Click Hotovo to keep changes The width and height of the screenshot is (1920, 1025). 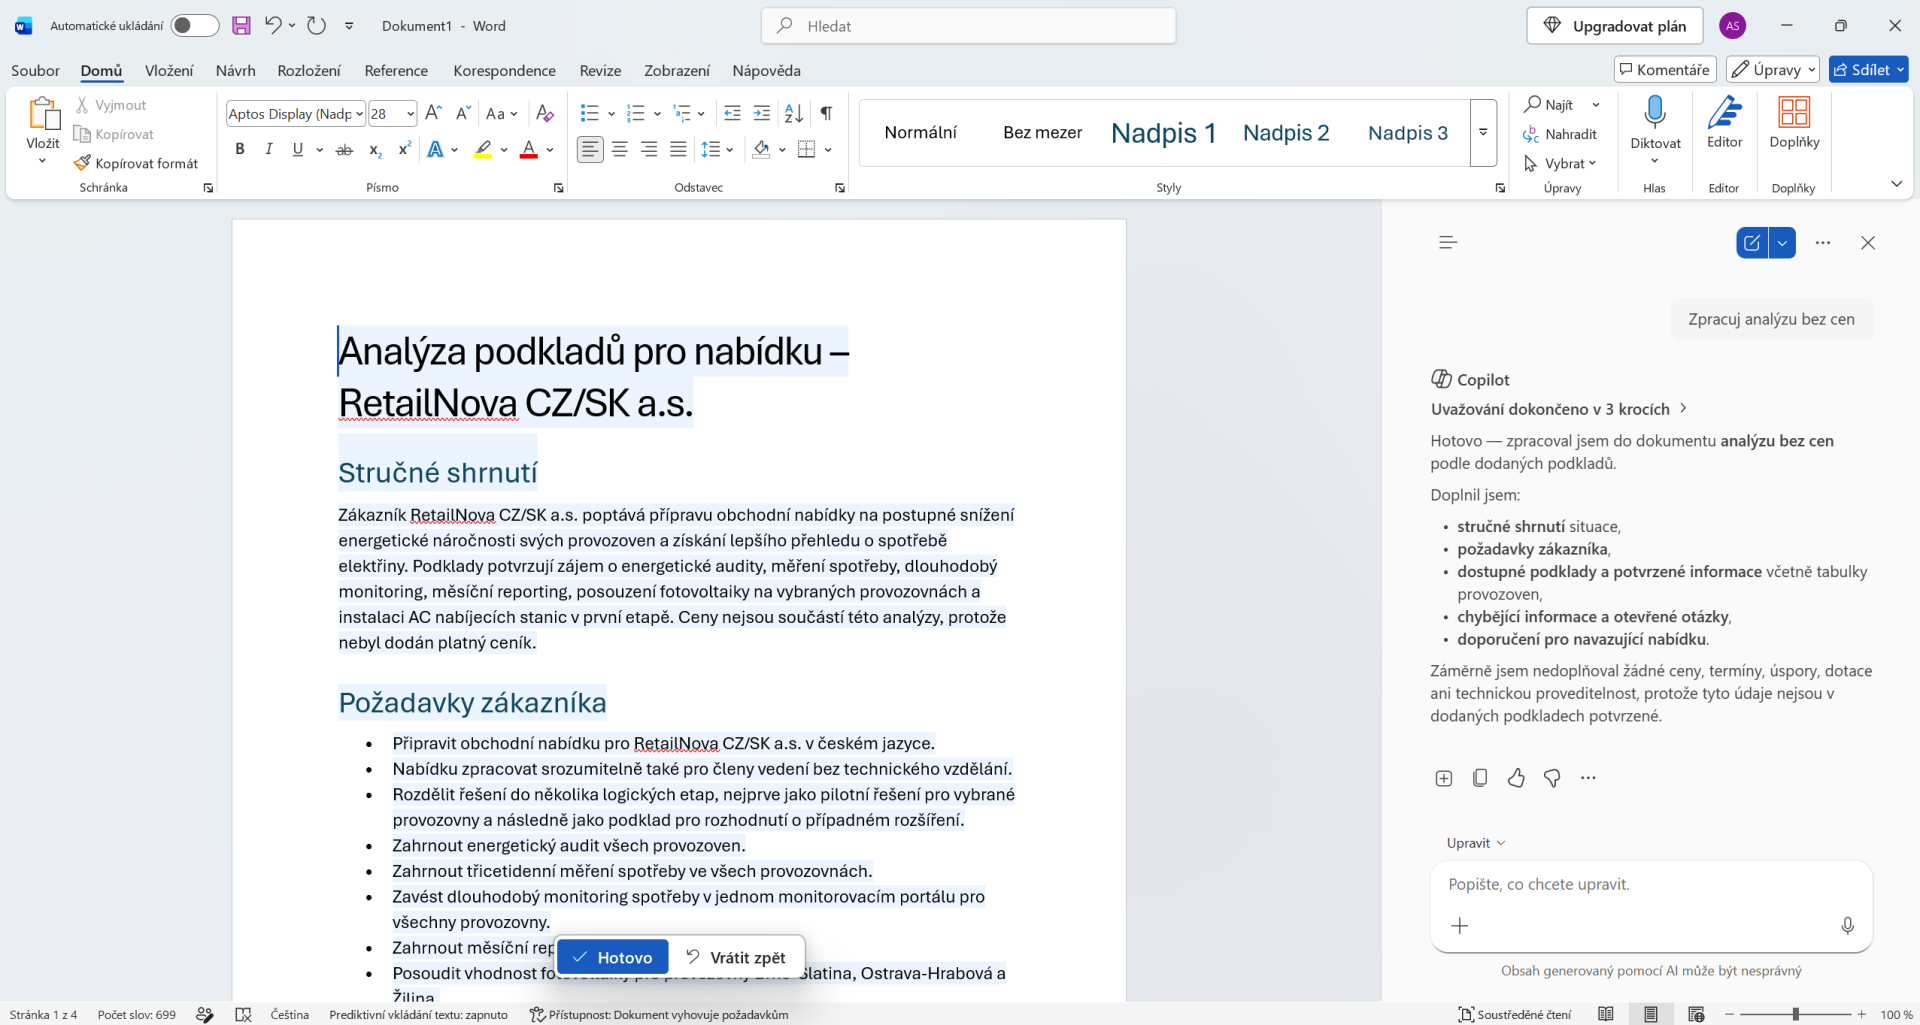pyautogui.click(x=613, y=957)
